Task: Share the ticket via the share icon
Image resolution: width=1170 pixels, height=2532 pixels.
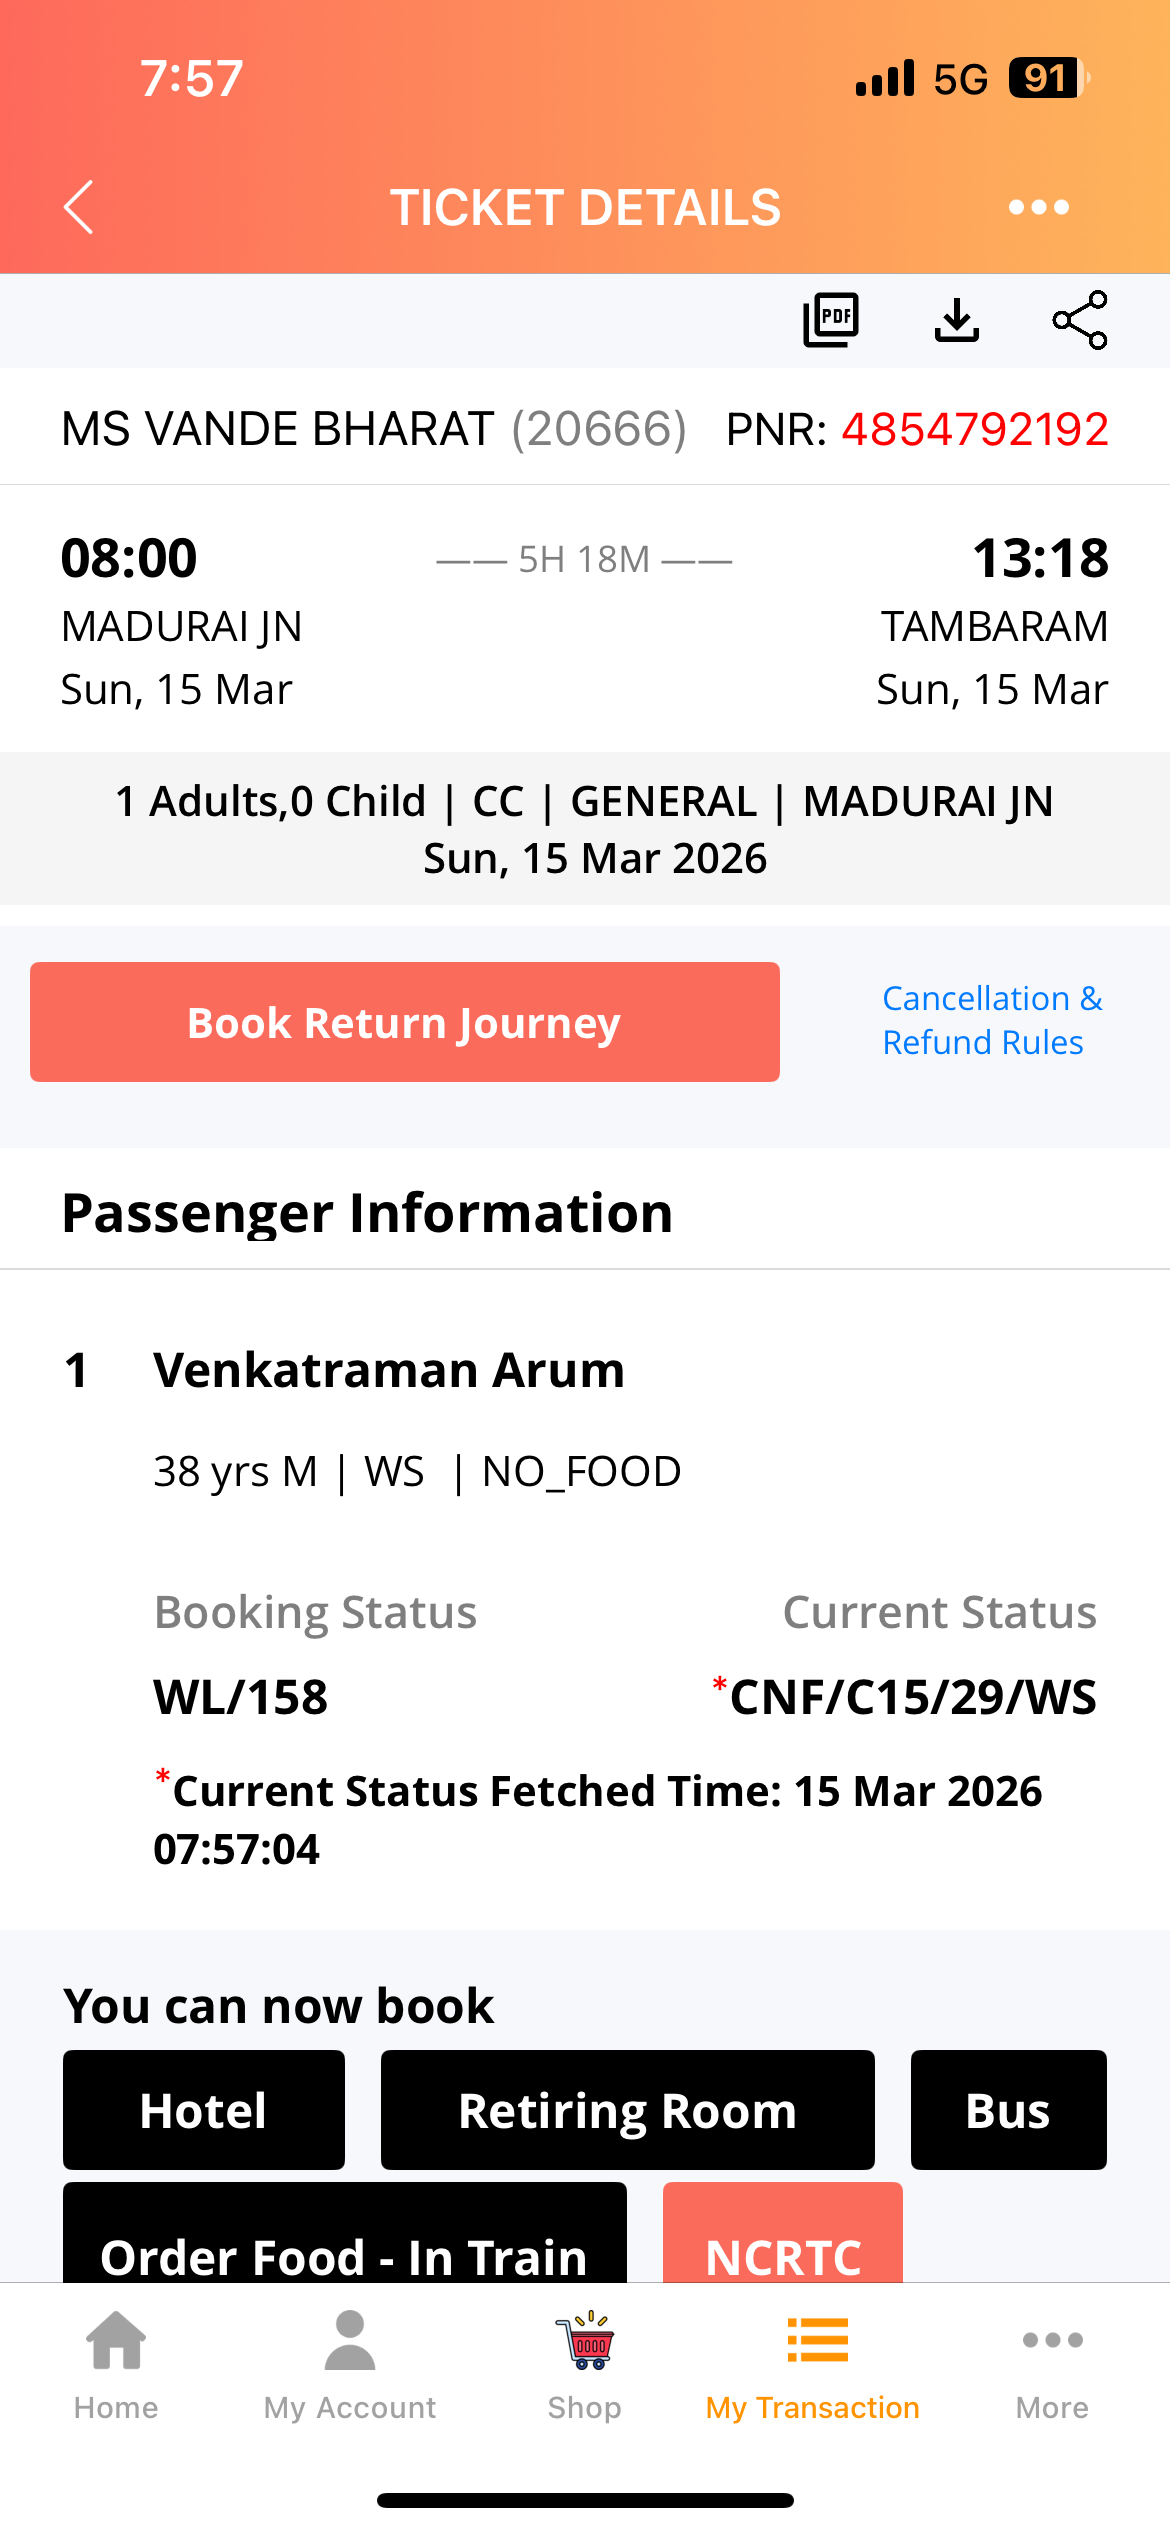Action: [1080, 320]
